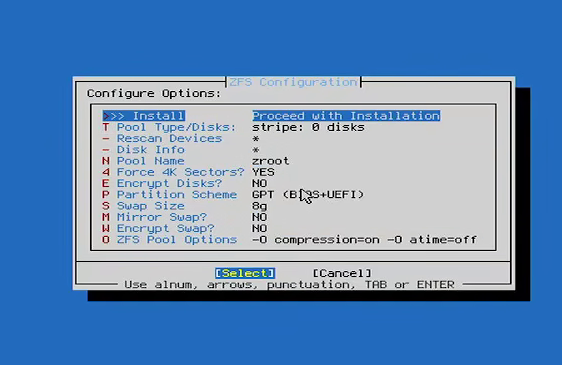This screenshot has height=365, width=562.
Task: Click the red S hotkey letter
Action: (106, 206)
